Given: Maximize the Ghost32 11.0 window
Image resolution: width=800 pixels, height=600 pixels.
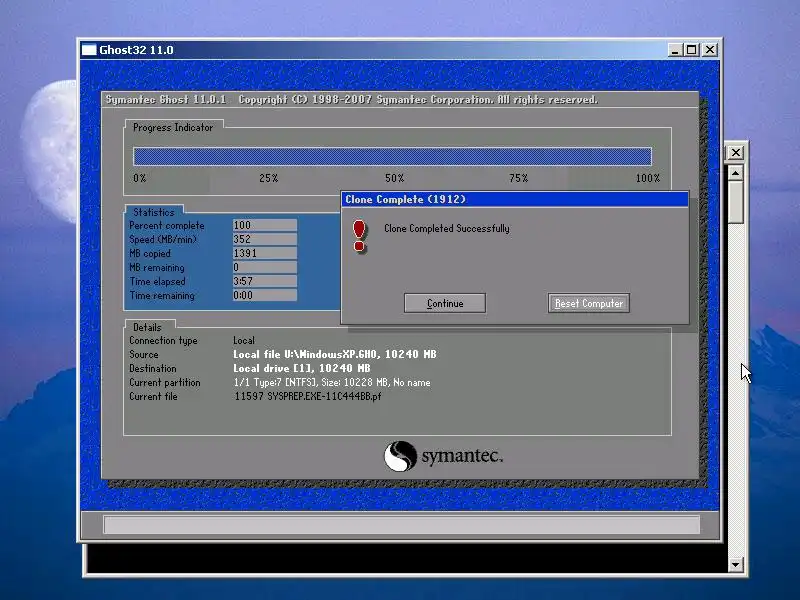Looking at the screenshot, I should coord(691,50).
